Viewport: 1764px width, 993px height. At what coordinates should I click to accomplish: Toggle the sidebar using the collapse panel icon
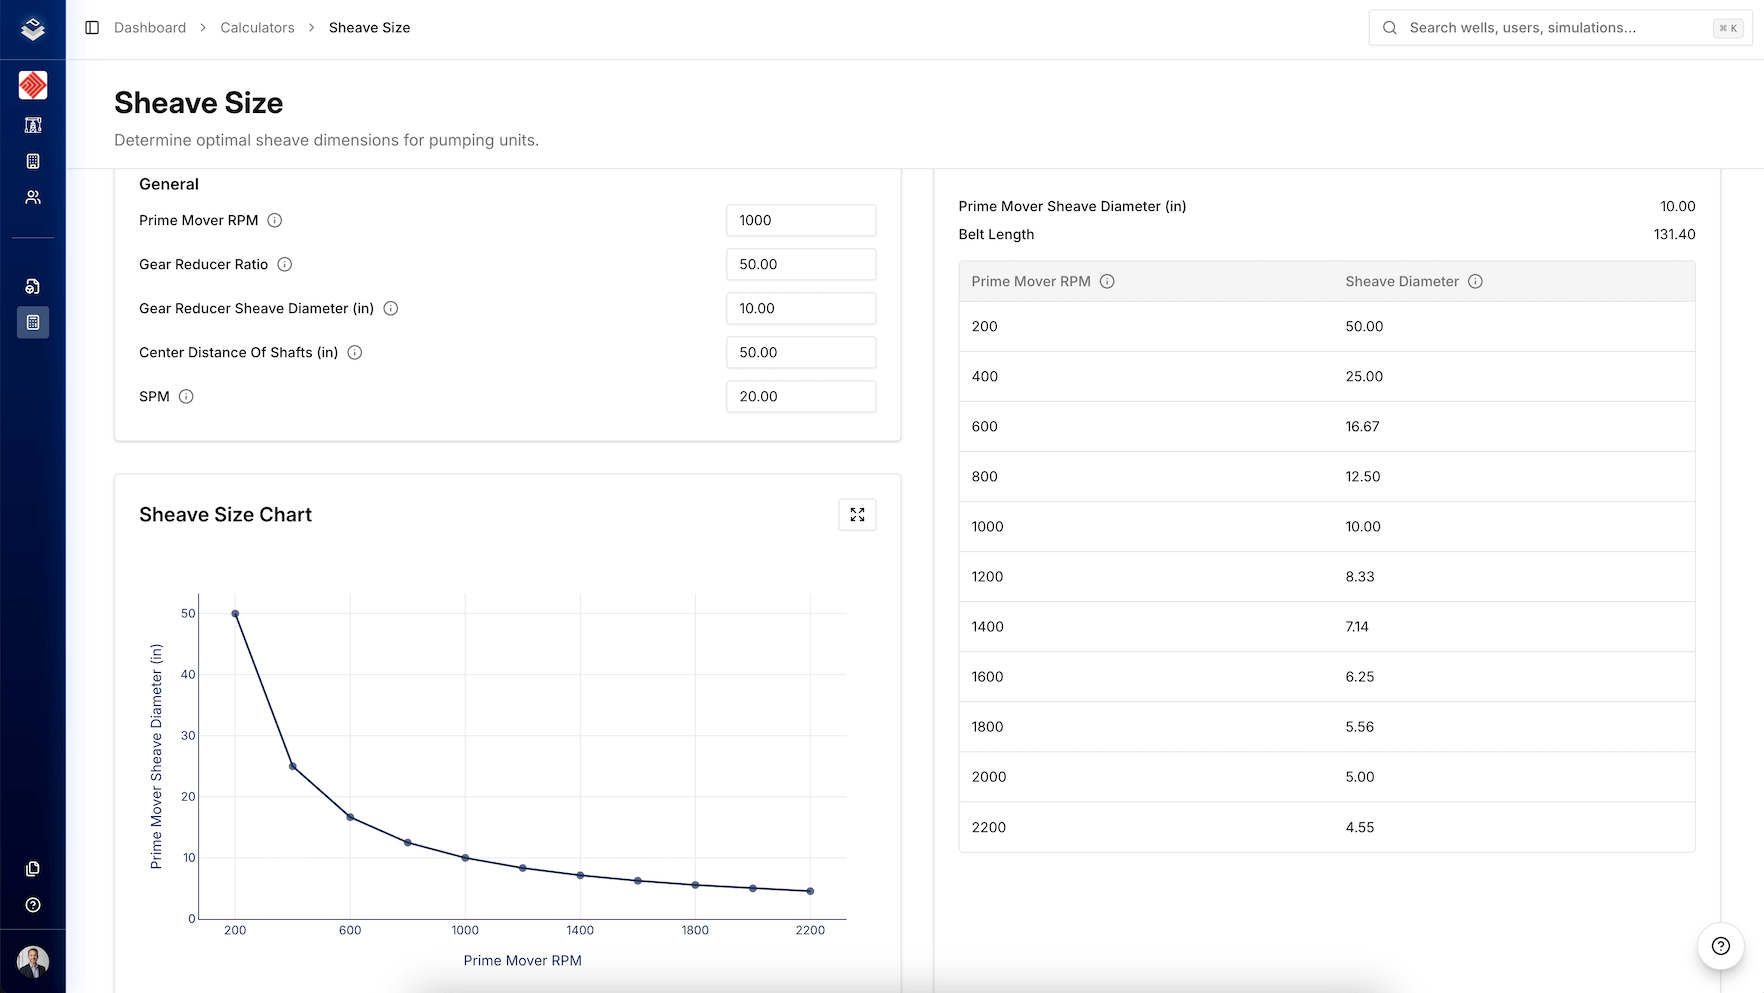[x=92, y=27]
